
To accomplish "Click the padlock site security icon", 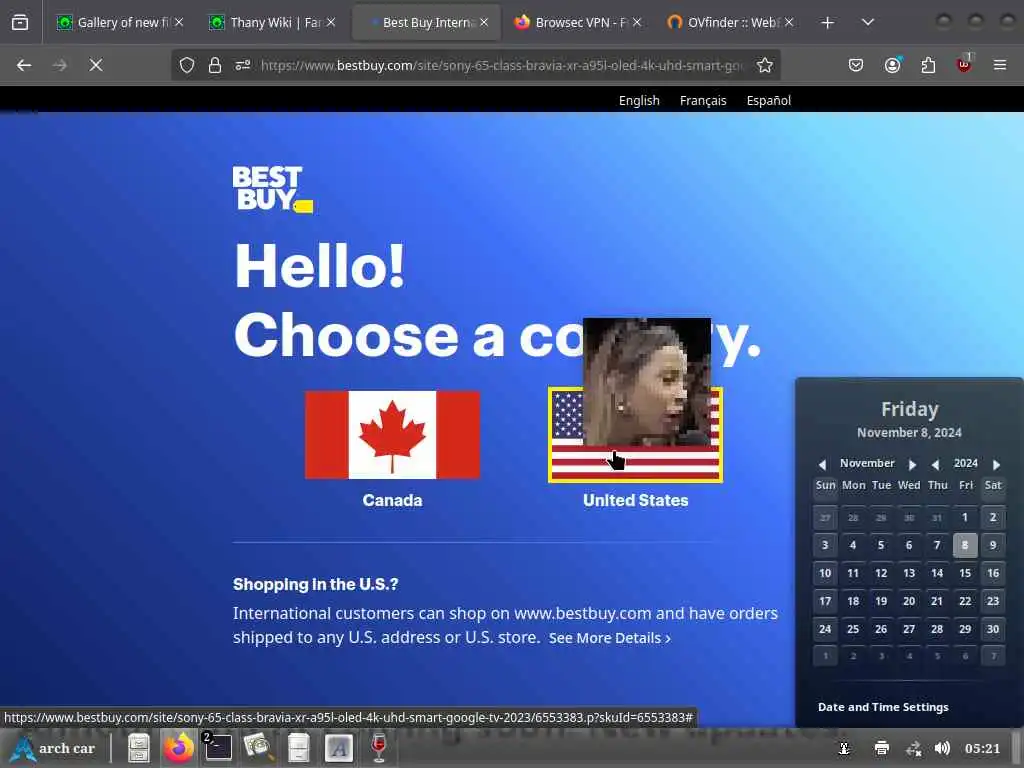I will tap(215, 65).
